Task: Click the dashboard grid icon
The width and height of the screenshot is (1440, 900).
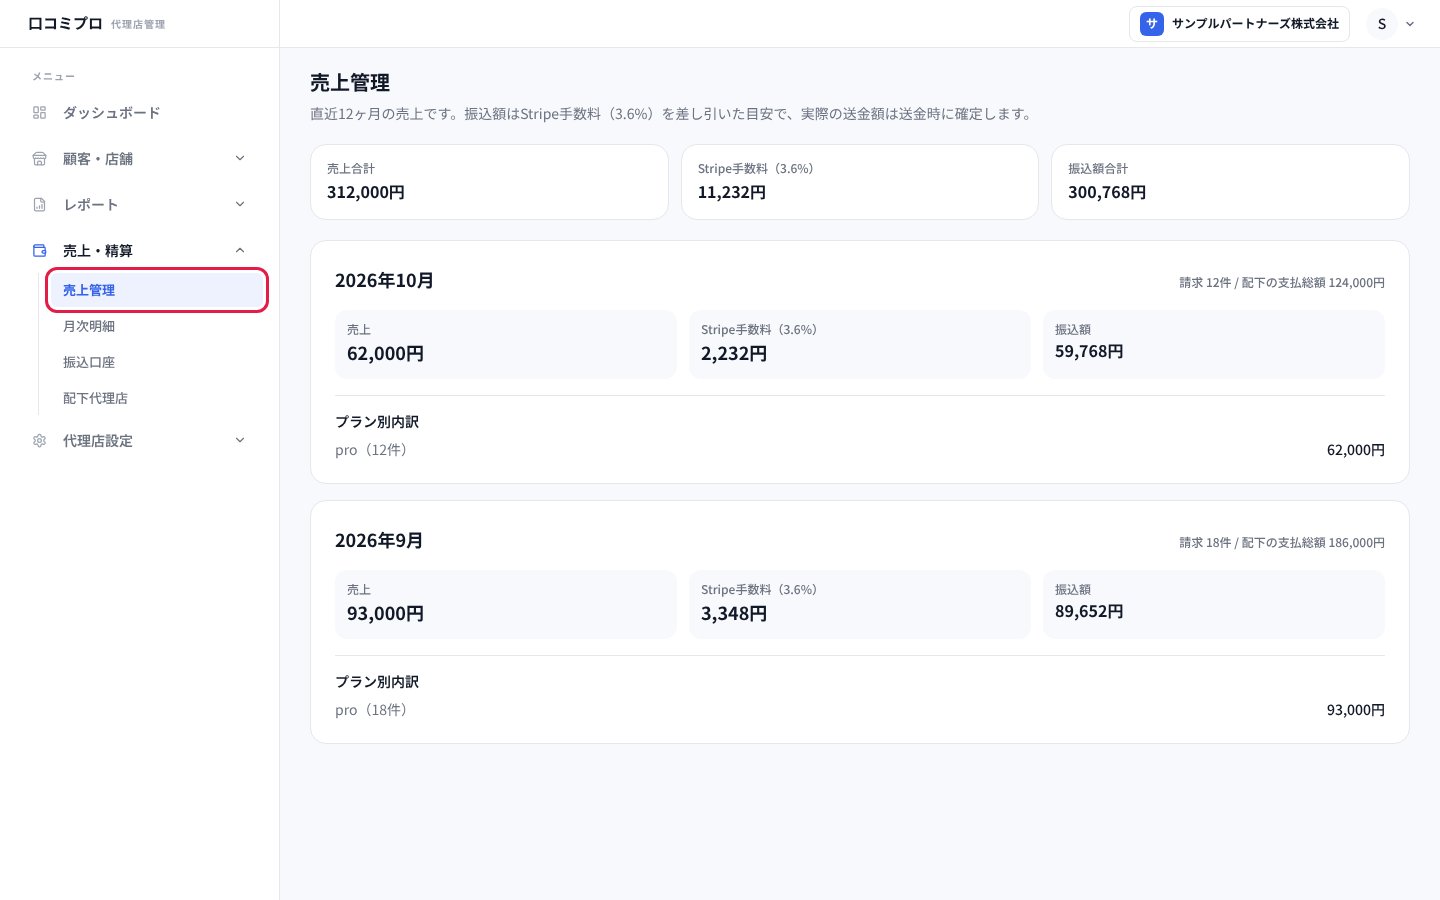Action: (x=40, y=113)
